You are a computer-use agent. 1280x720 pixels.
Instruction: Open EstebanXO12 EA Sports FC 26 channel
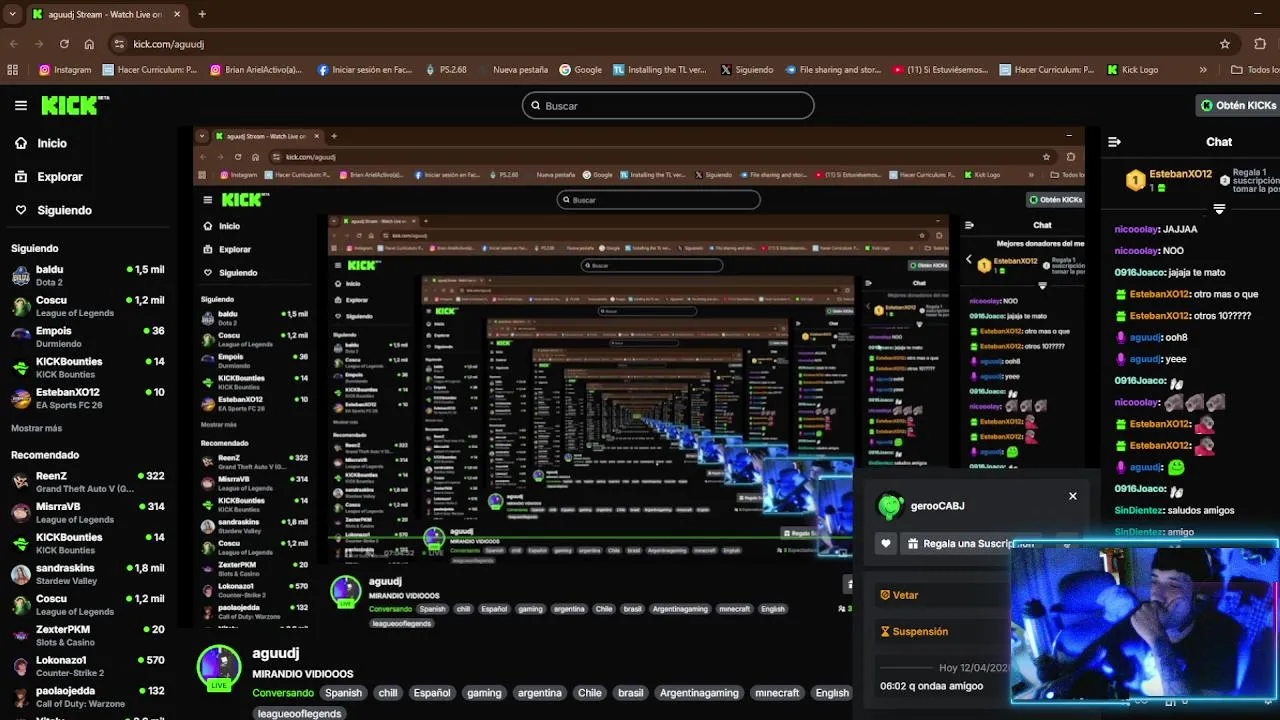(87, 398)
